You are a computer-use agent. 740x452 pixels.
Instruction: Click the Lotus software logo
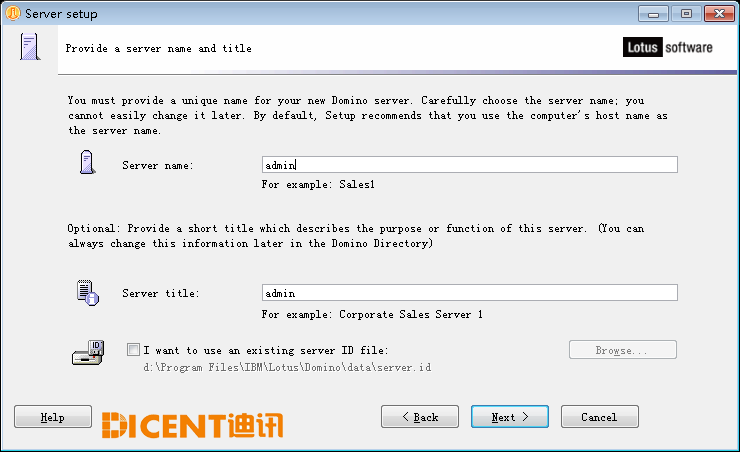[x=668, y=47]
